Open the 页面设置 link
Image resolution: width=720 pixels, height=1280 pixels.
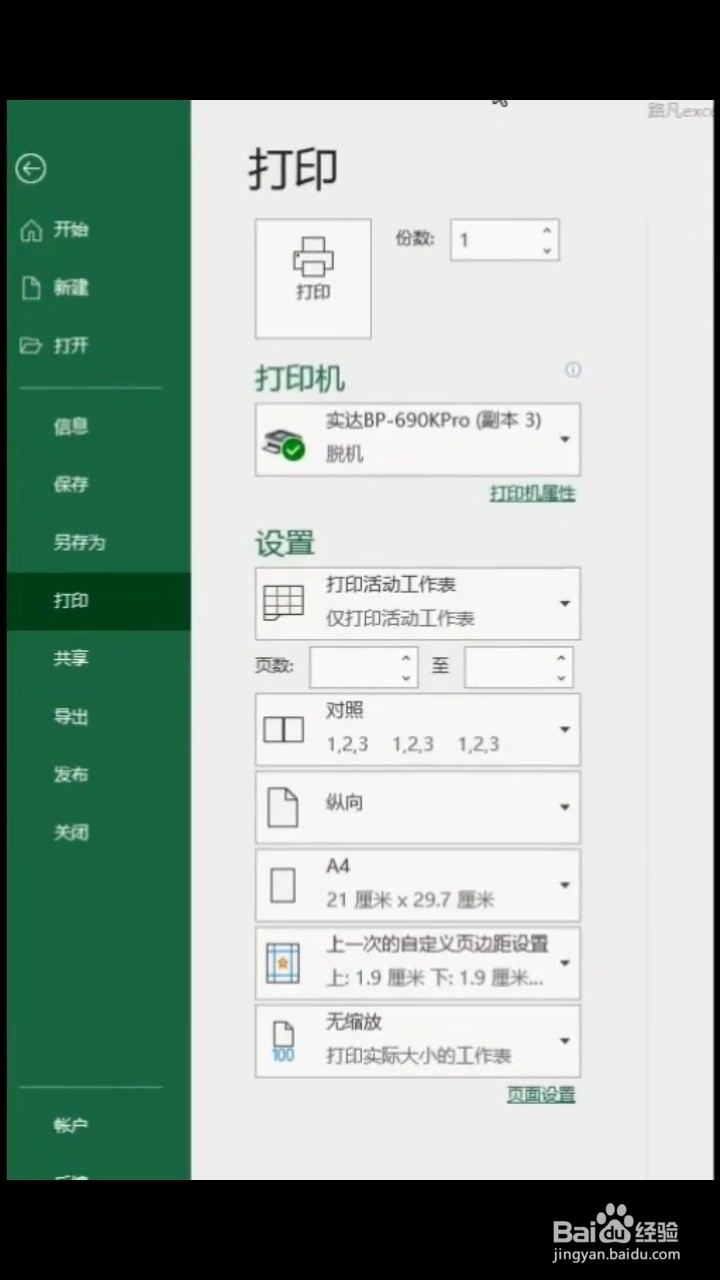(541, 1095)
